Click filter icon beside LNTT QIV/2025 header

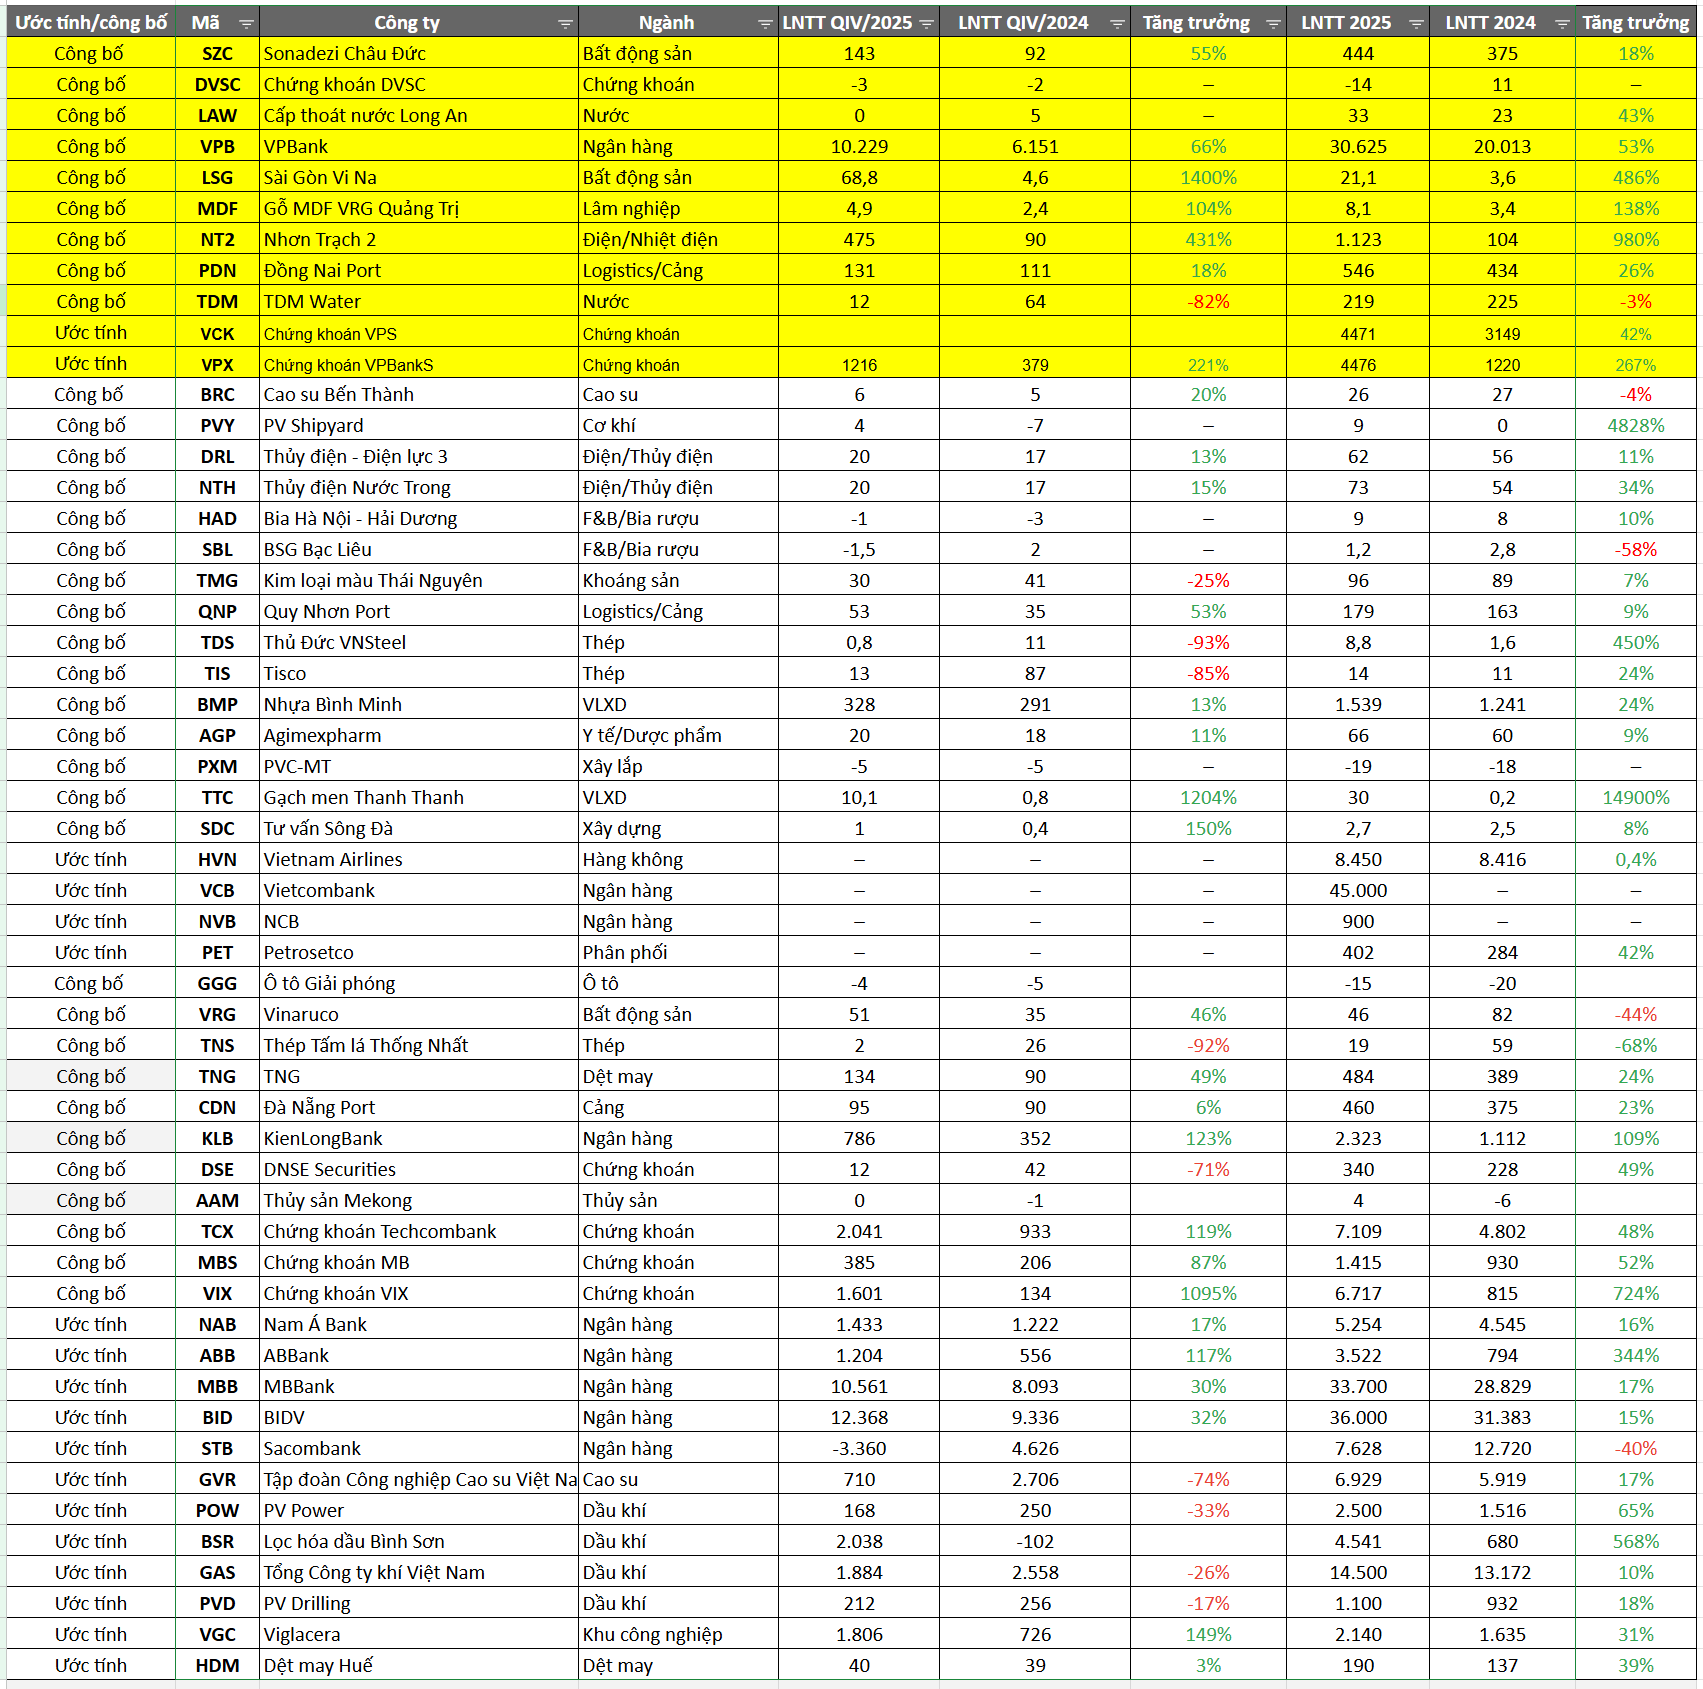point(926,24)
